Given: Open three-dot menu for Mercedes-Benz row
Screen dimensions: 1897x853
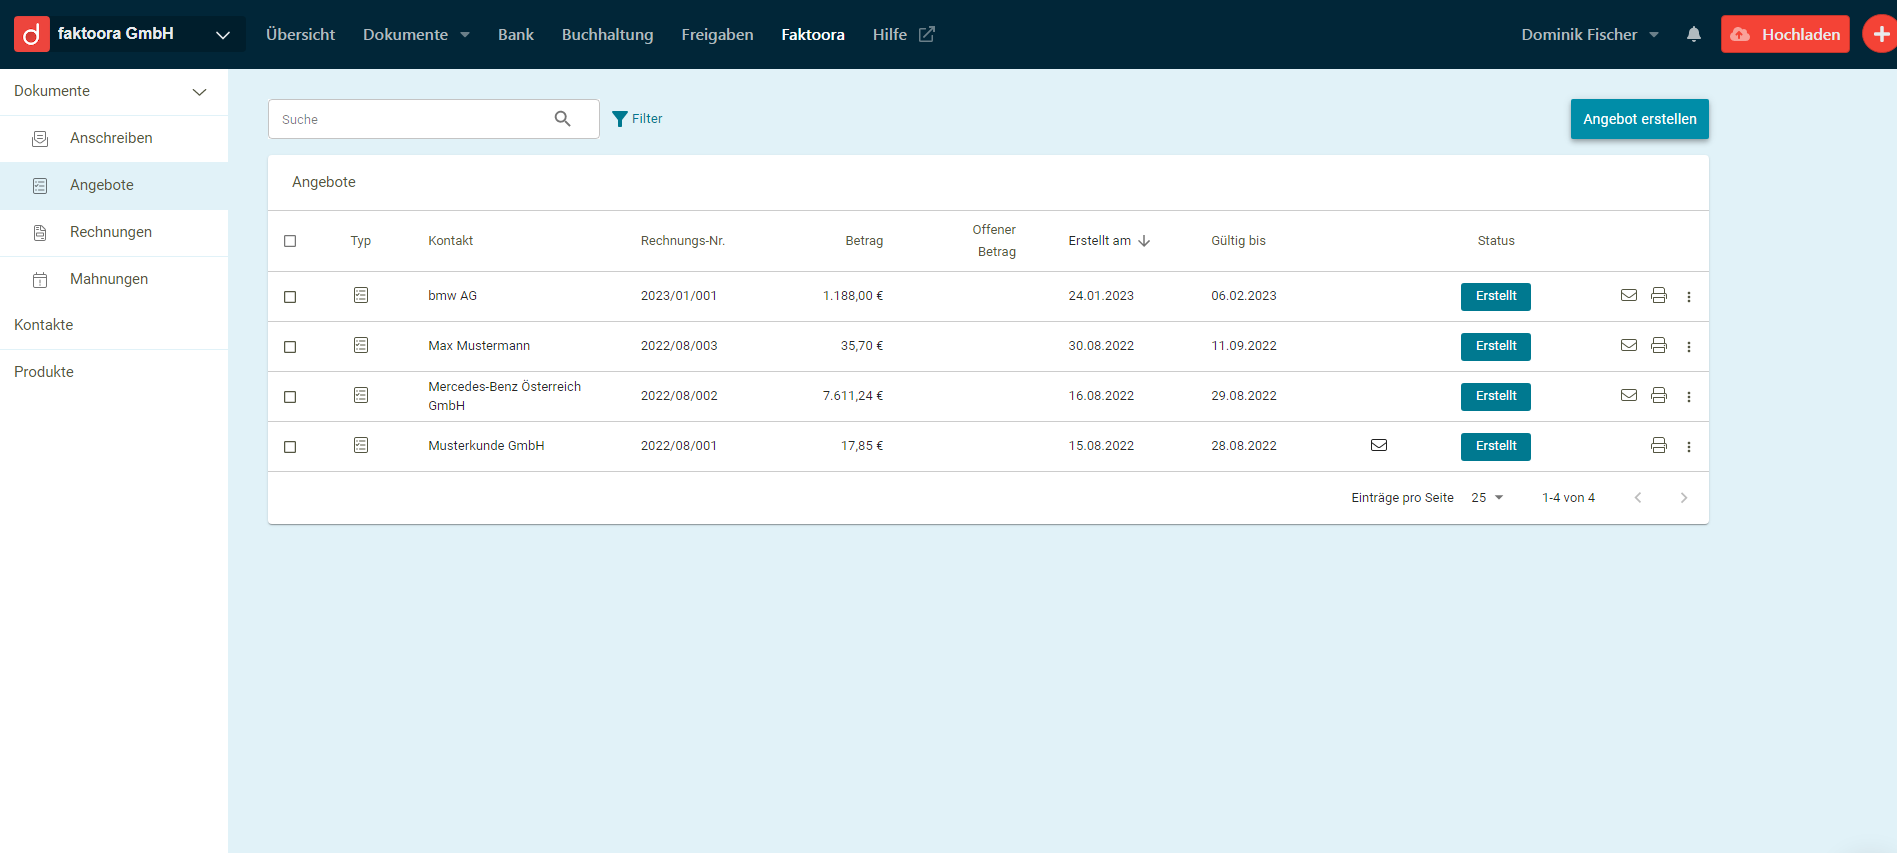Looking at the screenshot, I should [1688, 397].
